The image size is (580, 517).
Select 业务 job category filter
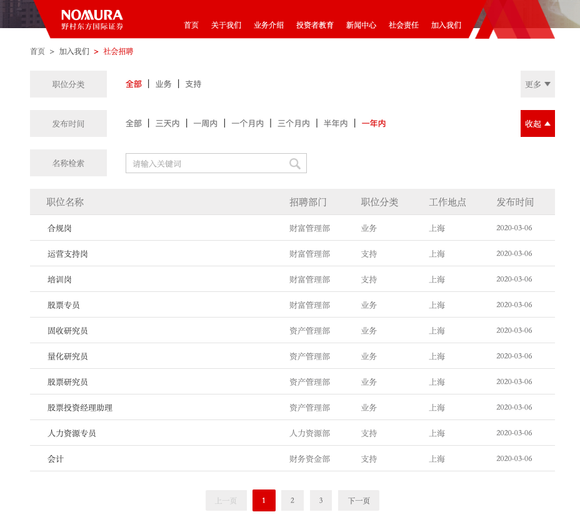[x=163, y=84]
